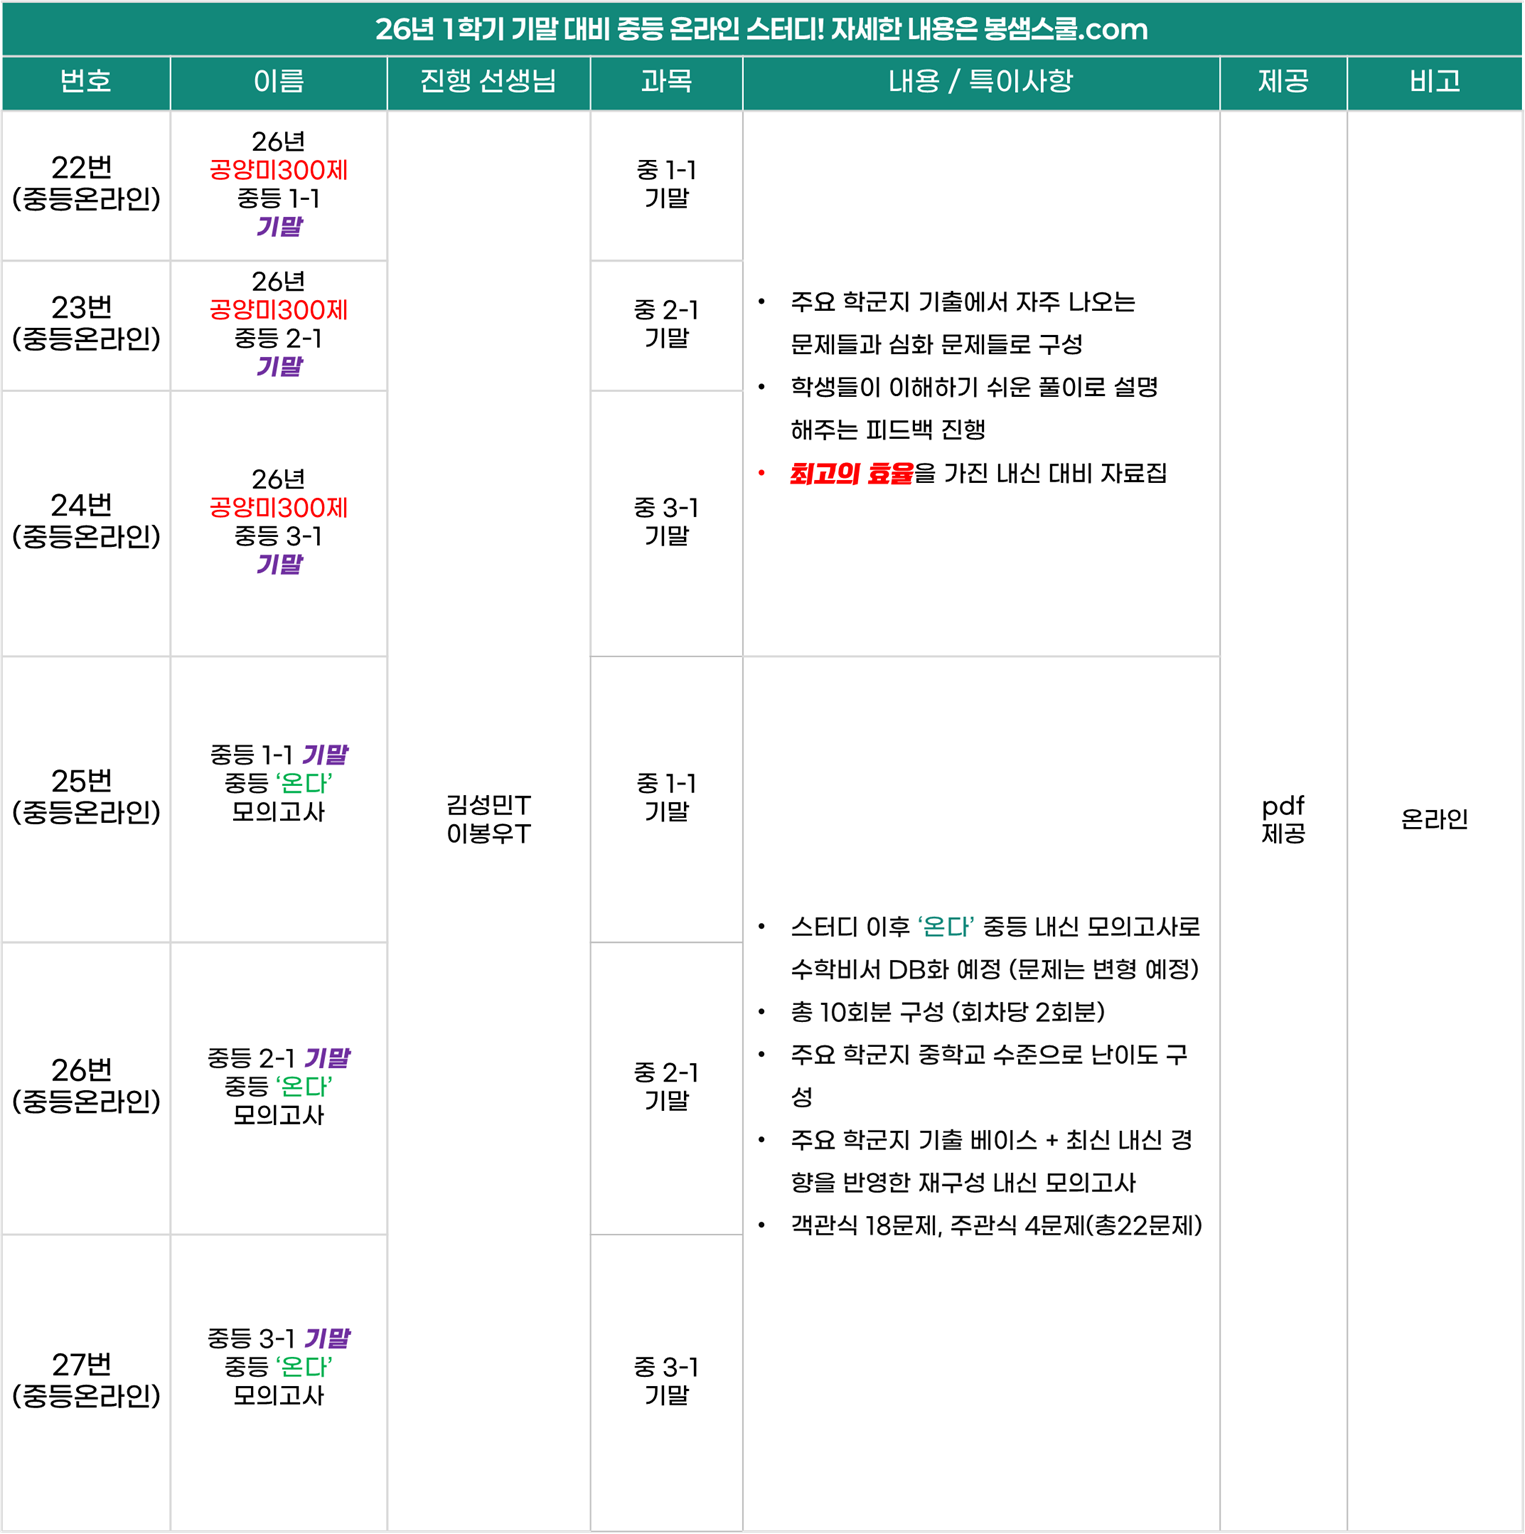1525x1534 pixels.
Task: Click 중 1-1 기말 subject in row 25번
Action: [667, 800]
